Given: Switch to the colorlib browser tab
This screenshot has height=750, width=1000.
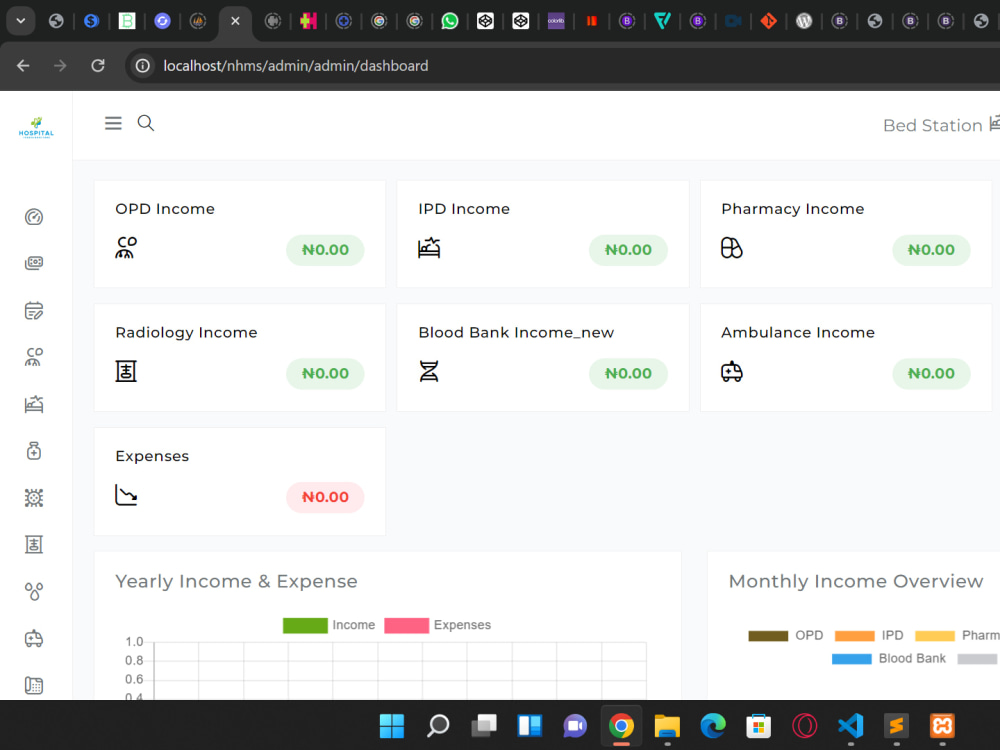Looking at the screenshot, I should click(x=556, y=21).
